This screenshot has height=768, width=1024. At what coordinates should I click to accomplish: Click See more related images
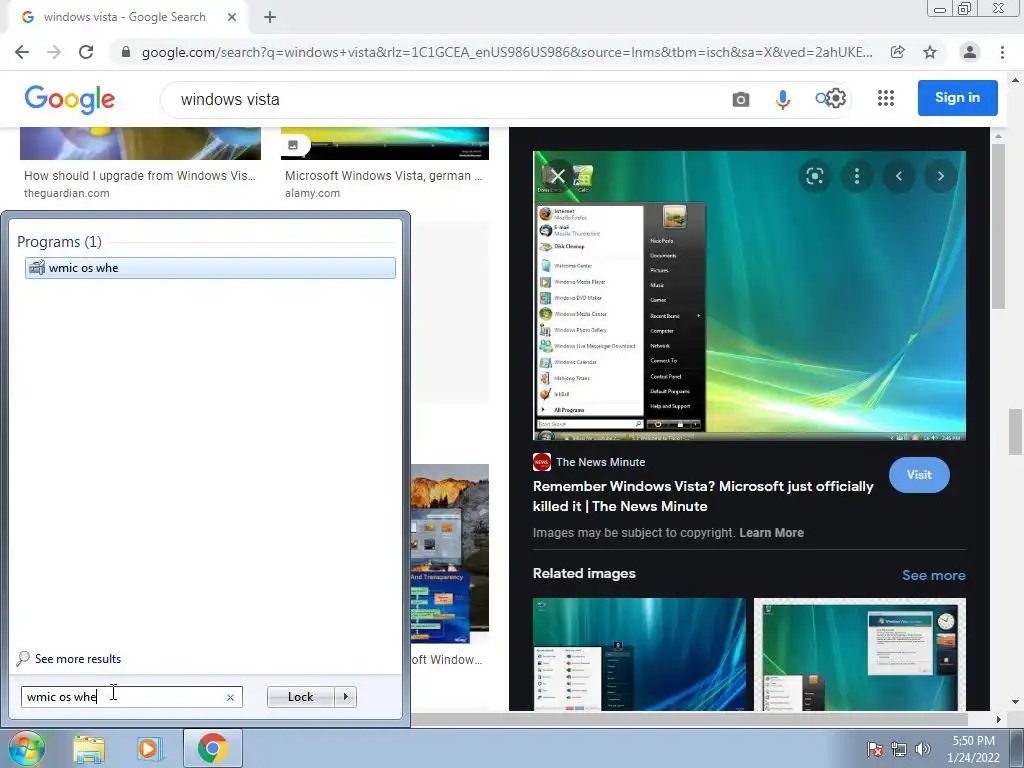(933, 575)
